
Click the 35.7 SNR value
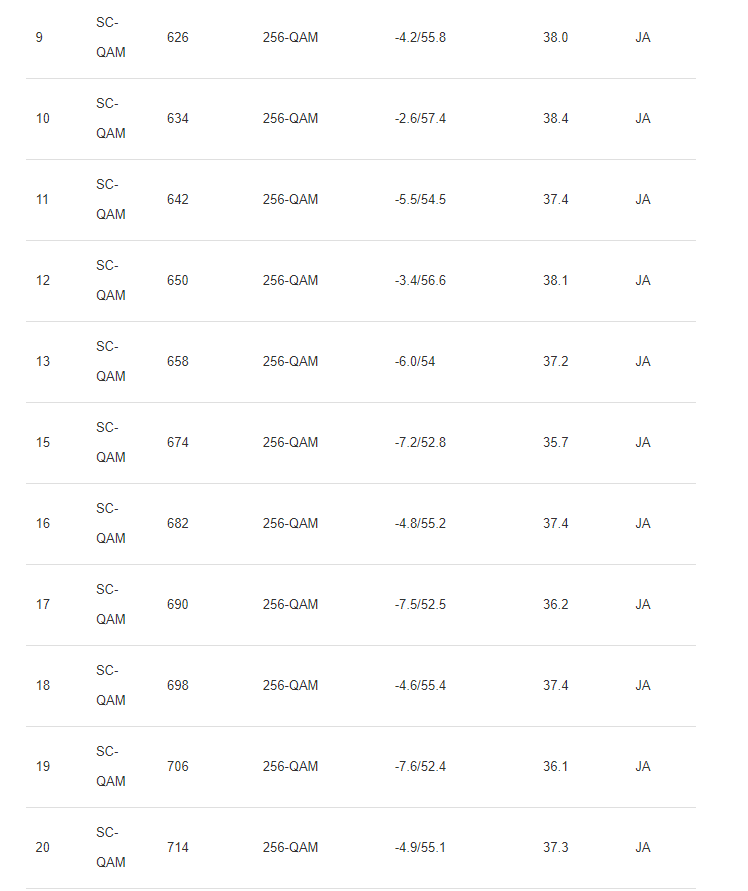click(556, 442)
